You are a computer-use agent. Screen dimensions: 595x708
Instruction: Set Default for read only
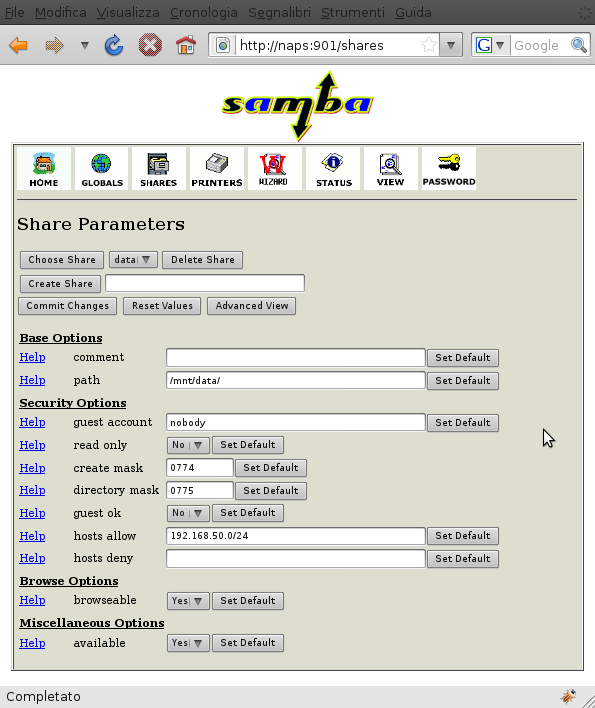[x=248, y=445]
